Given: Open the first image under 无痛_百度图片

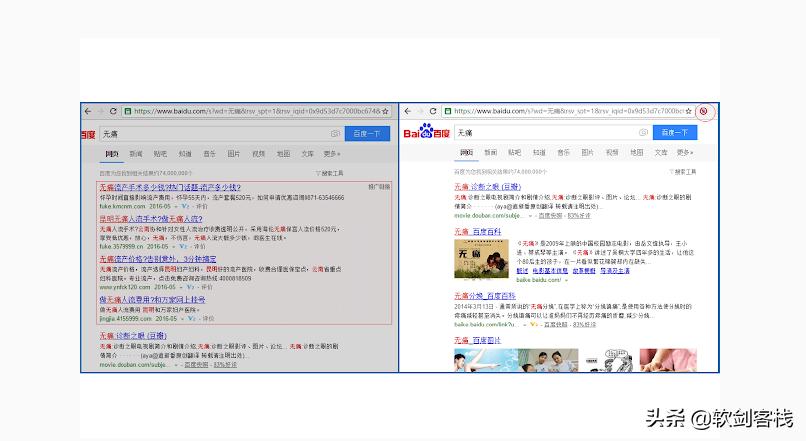Looking at the screenshot, I should pyautogui.click(x=485, y=360).
